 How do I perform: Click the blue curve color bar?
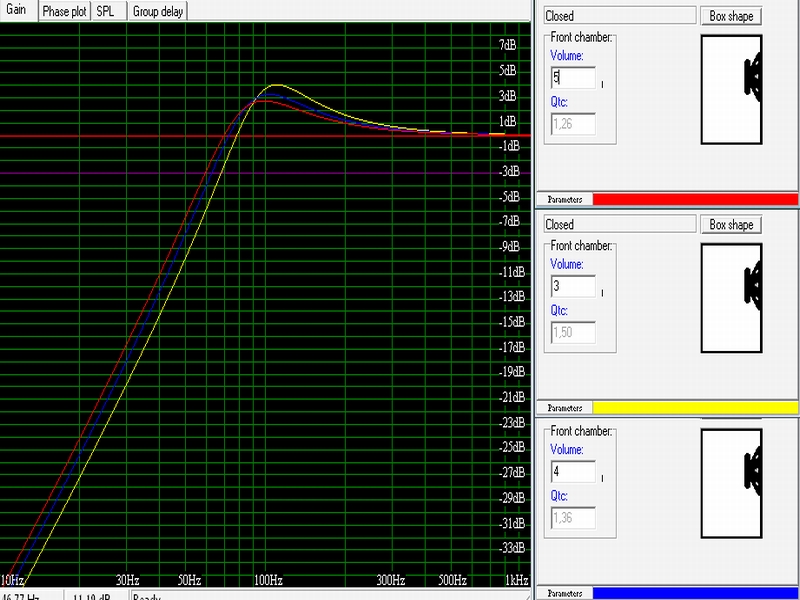coord(695,593)
